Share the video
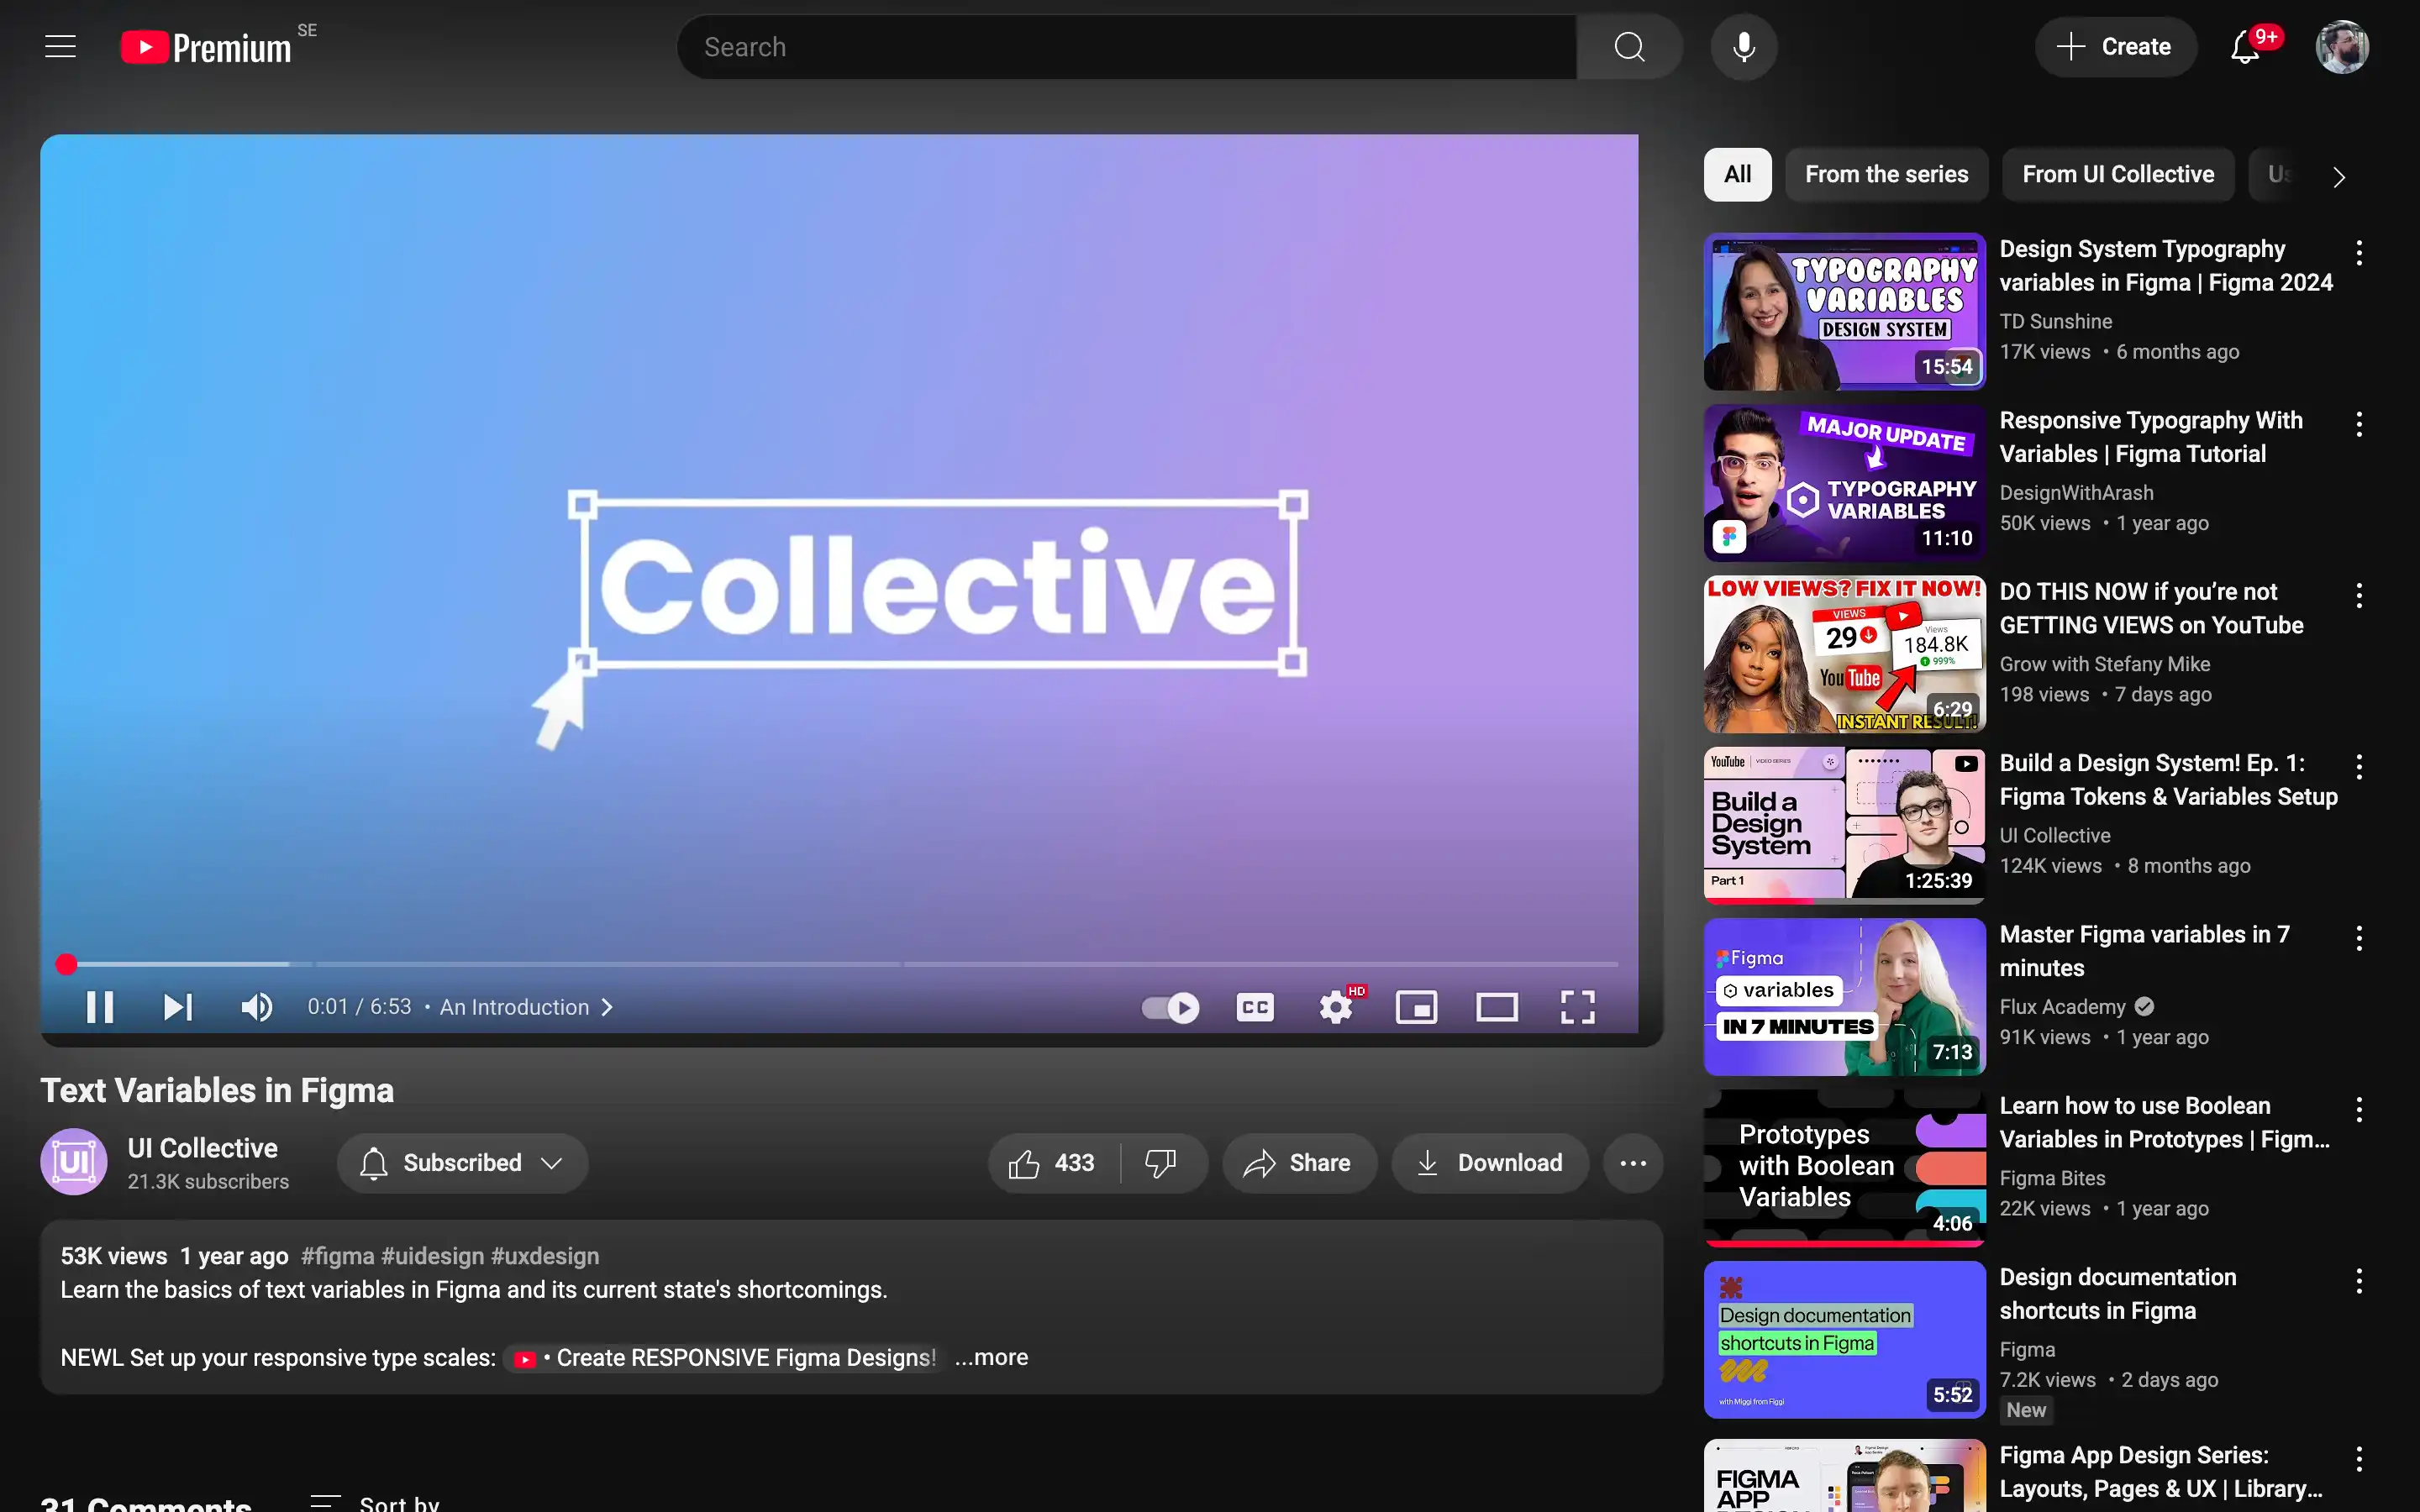The height and width of the screenshot is (1512, 2420). point(1298,1163)
